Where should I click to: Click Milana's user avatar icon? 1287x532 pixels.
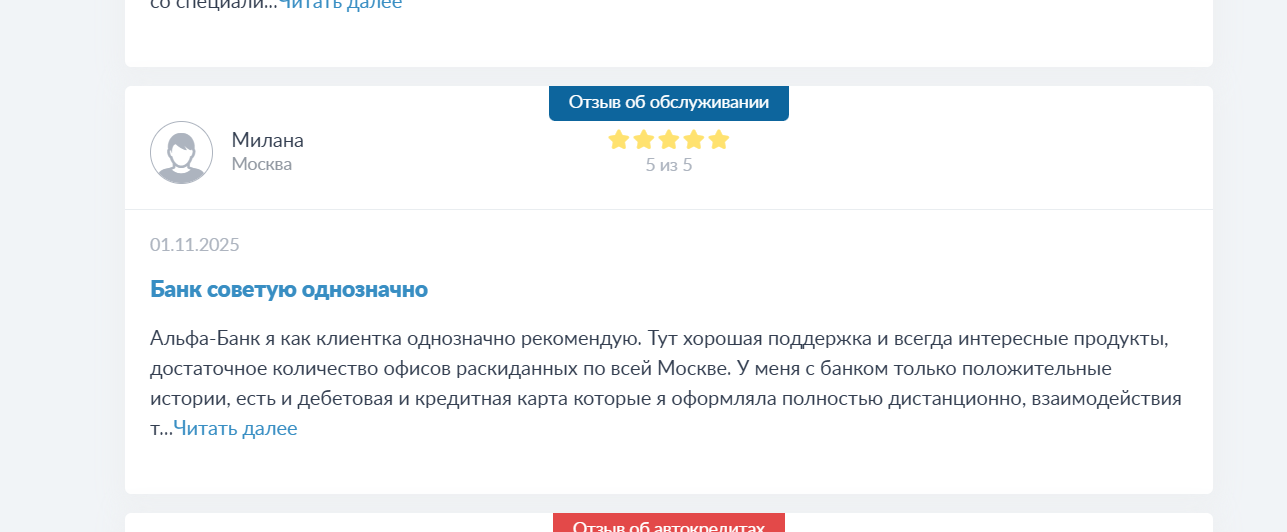pyautogui.click(x=181, y=152)
